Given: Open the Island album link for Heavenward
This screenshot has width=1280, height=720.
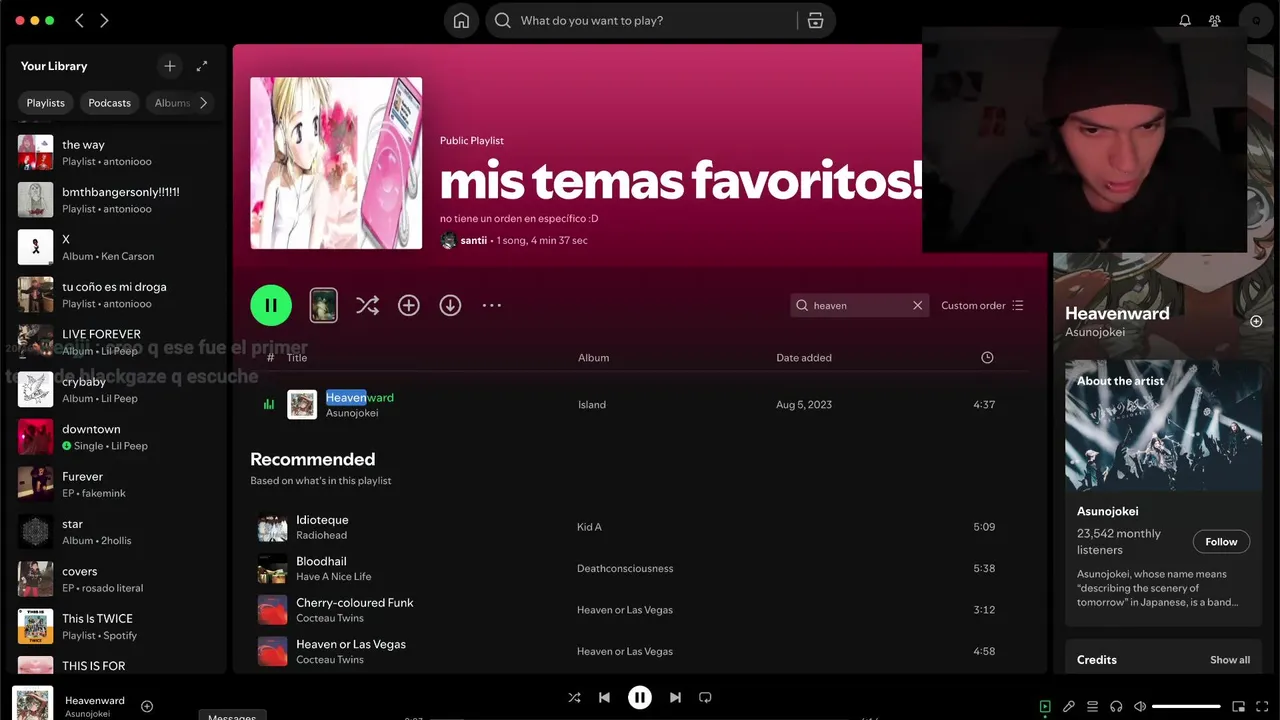Looking at the screenshot, I should pos(592,405).
